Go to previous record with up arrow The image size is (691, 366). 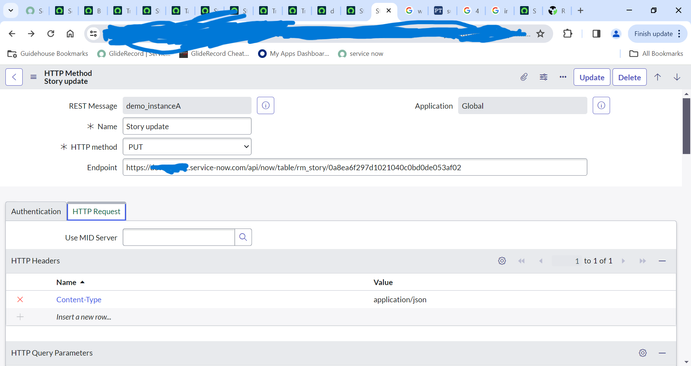click(657, 77)
